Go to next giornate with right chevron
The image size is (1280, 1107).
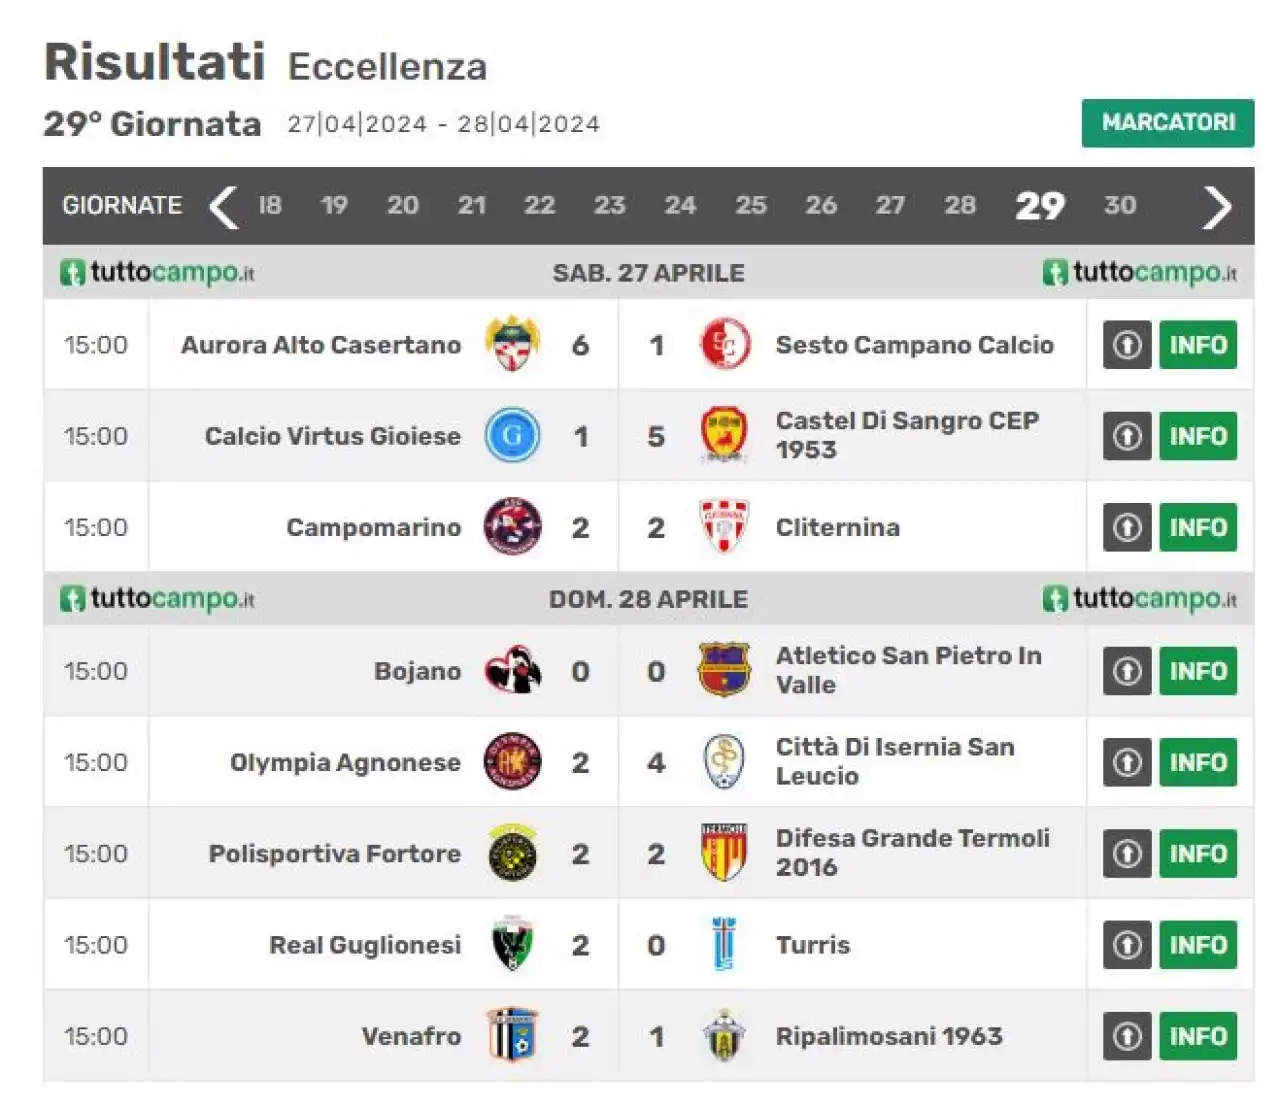click(1217, 206)
